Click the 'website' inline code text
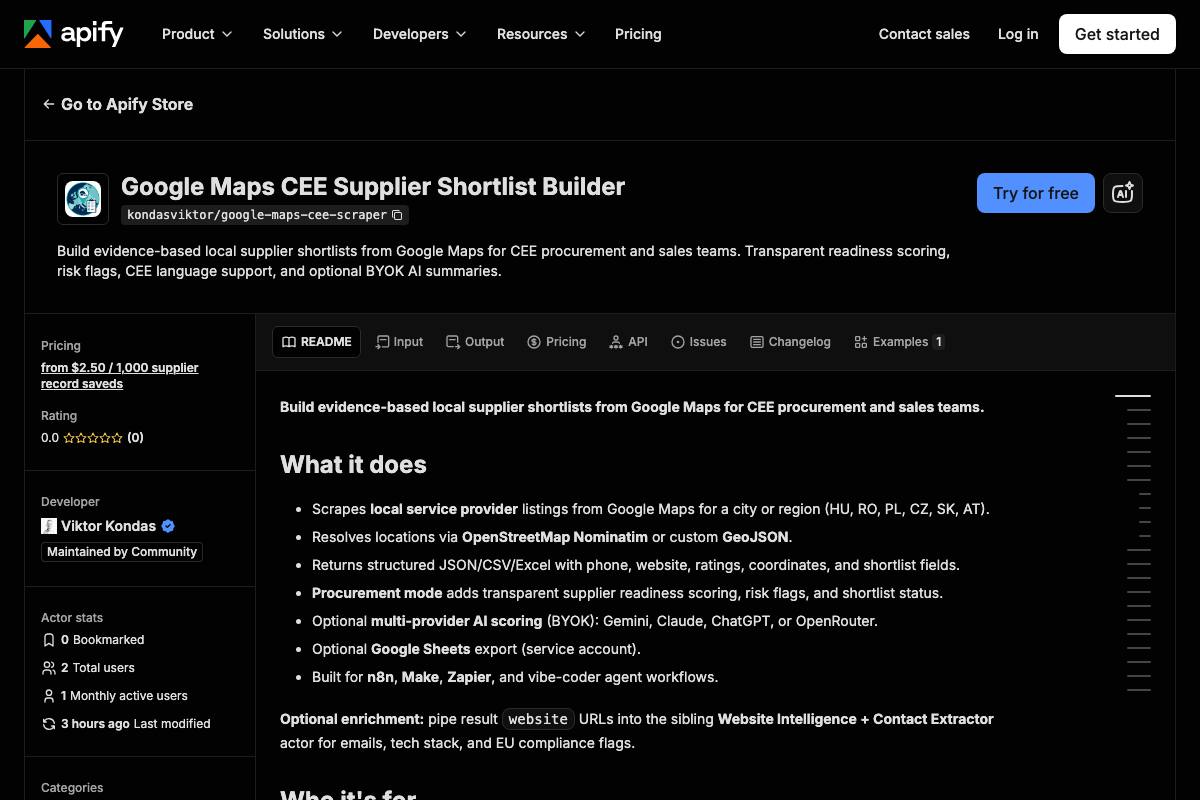 point(538,719)
